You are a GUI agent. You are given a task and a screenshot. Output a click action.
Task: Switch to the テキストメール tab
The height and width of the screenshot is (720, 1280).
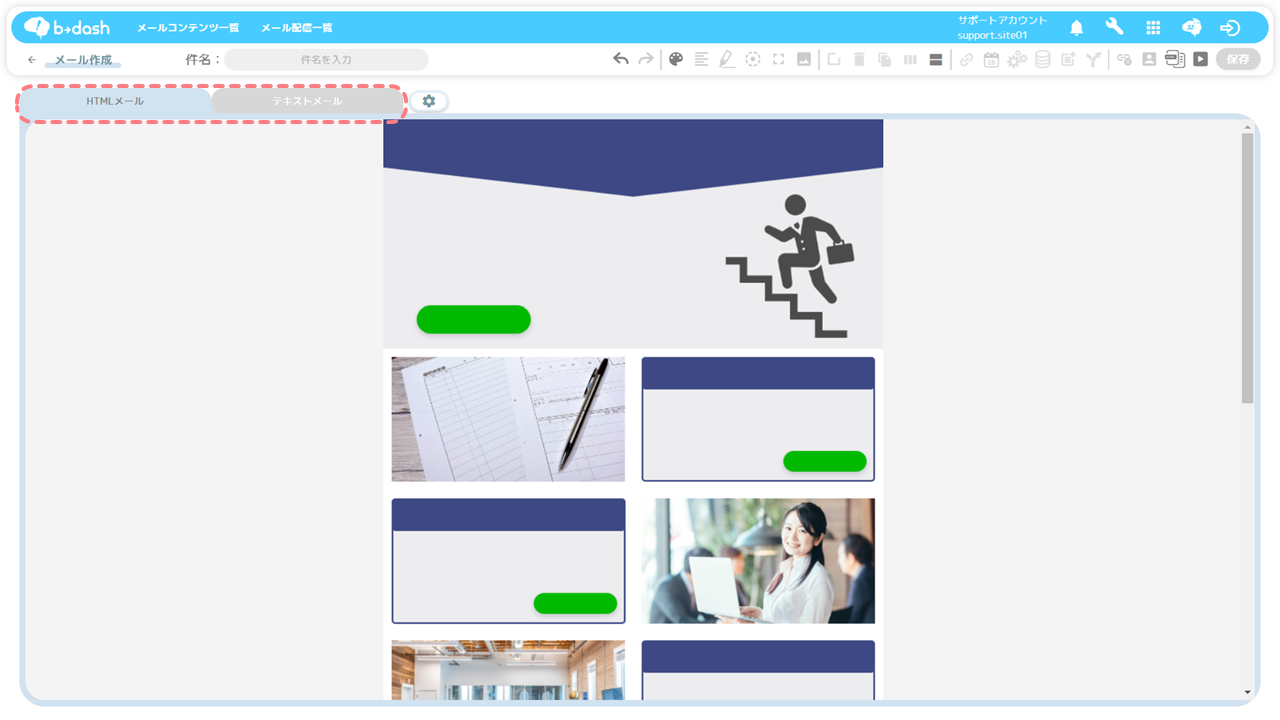[x=307, y=101]
